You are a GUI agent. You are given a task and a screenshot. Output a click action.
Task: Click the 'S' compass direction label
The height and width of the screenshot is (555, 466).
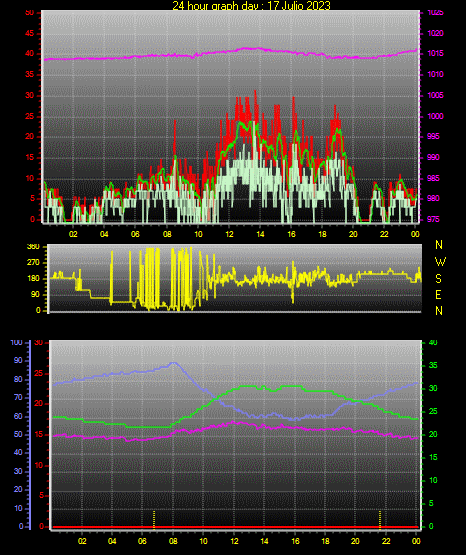438,279
